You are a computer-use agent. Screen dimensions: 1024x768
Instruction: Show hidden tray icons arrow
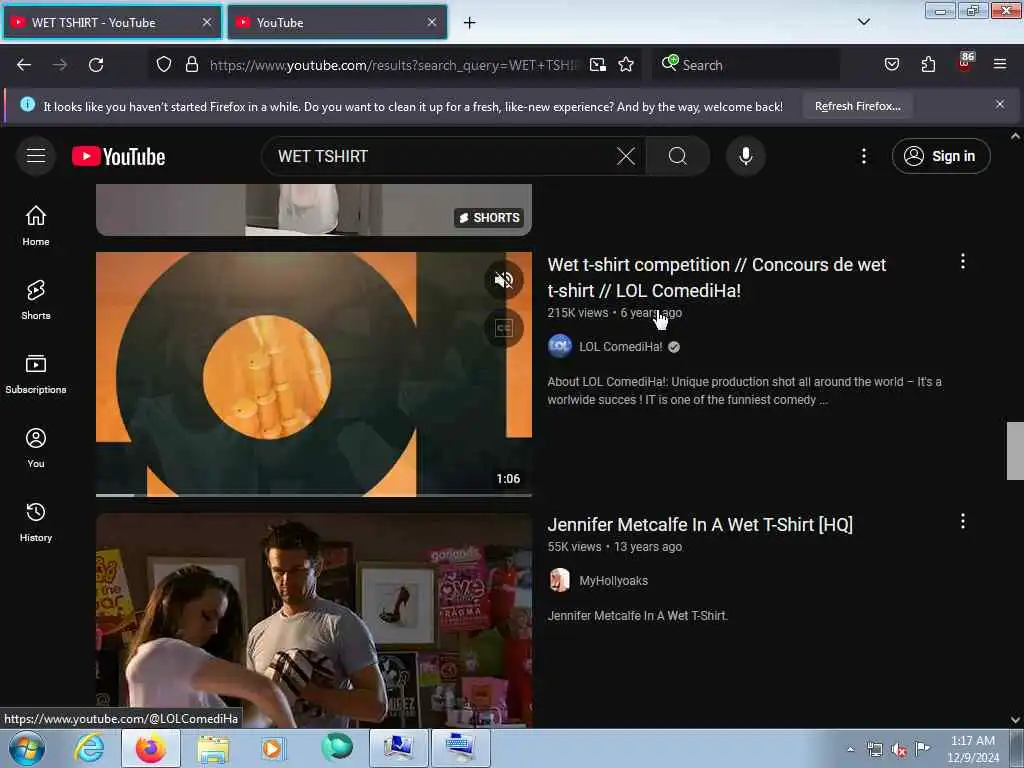850,749
